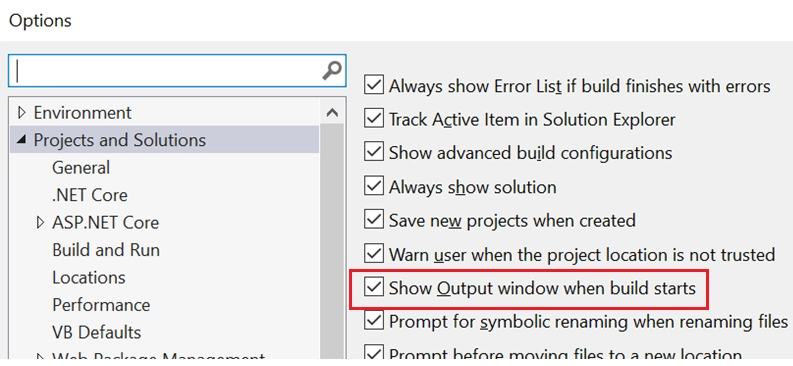Toggle Save new projects when created
Screen dimensions: 793x366
[x=374, y=220]
